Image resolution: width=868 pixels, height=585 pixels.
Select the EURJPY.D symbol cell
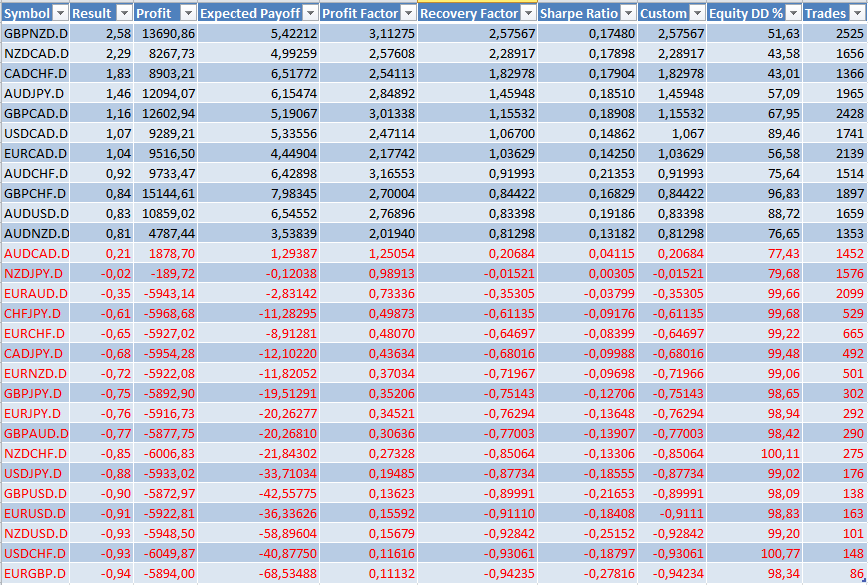(x=35, y=413)
